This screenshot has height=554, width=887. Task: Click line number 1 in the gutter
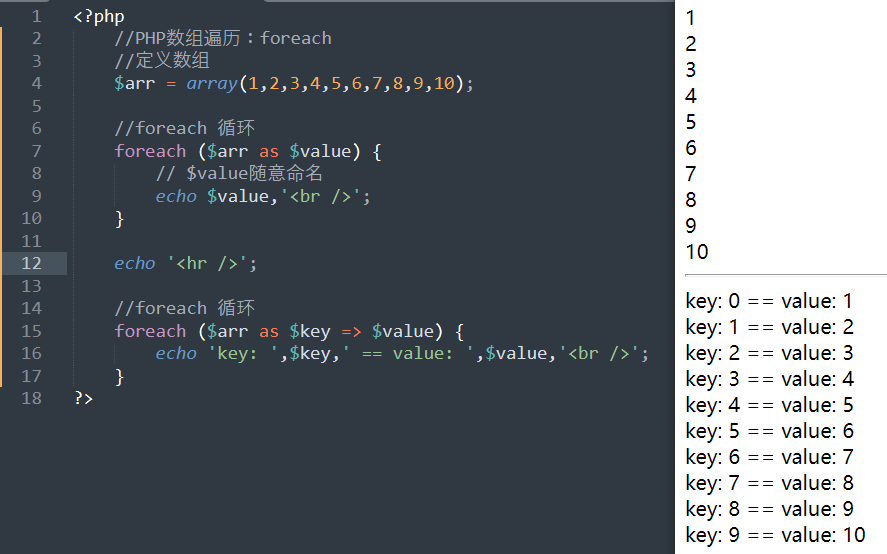click(36, 17)
